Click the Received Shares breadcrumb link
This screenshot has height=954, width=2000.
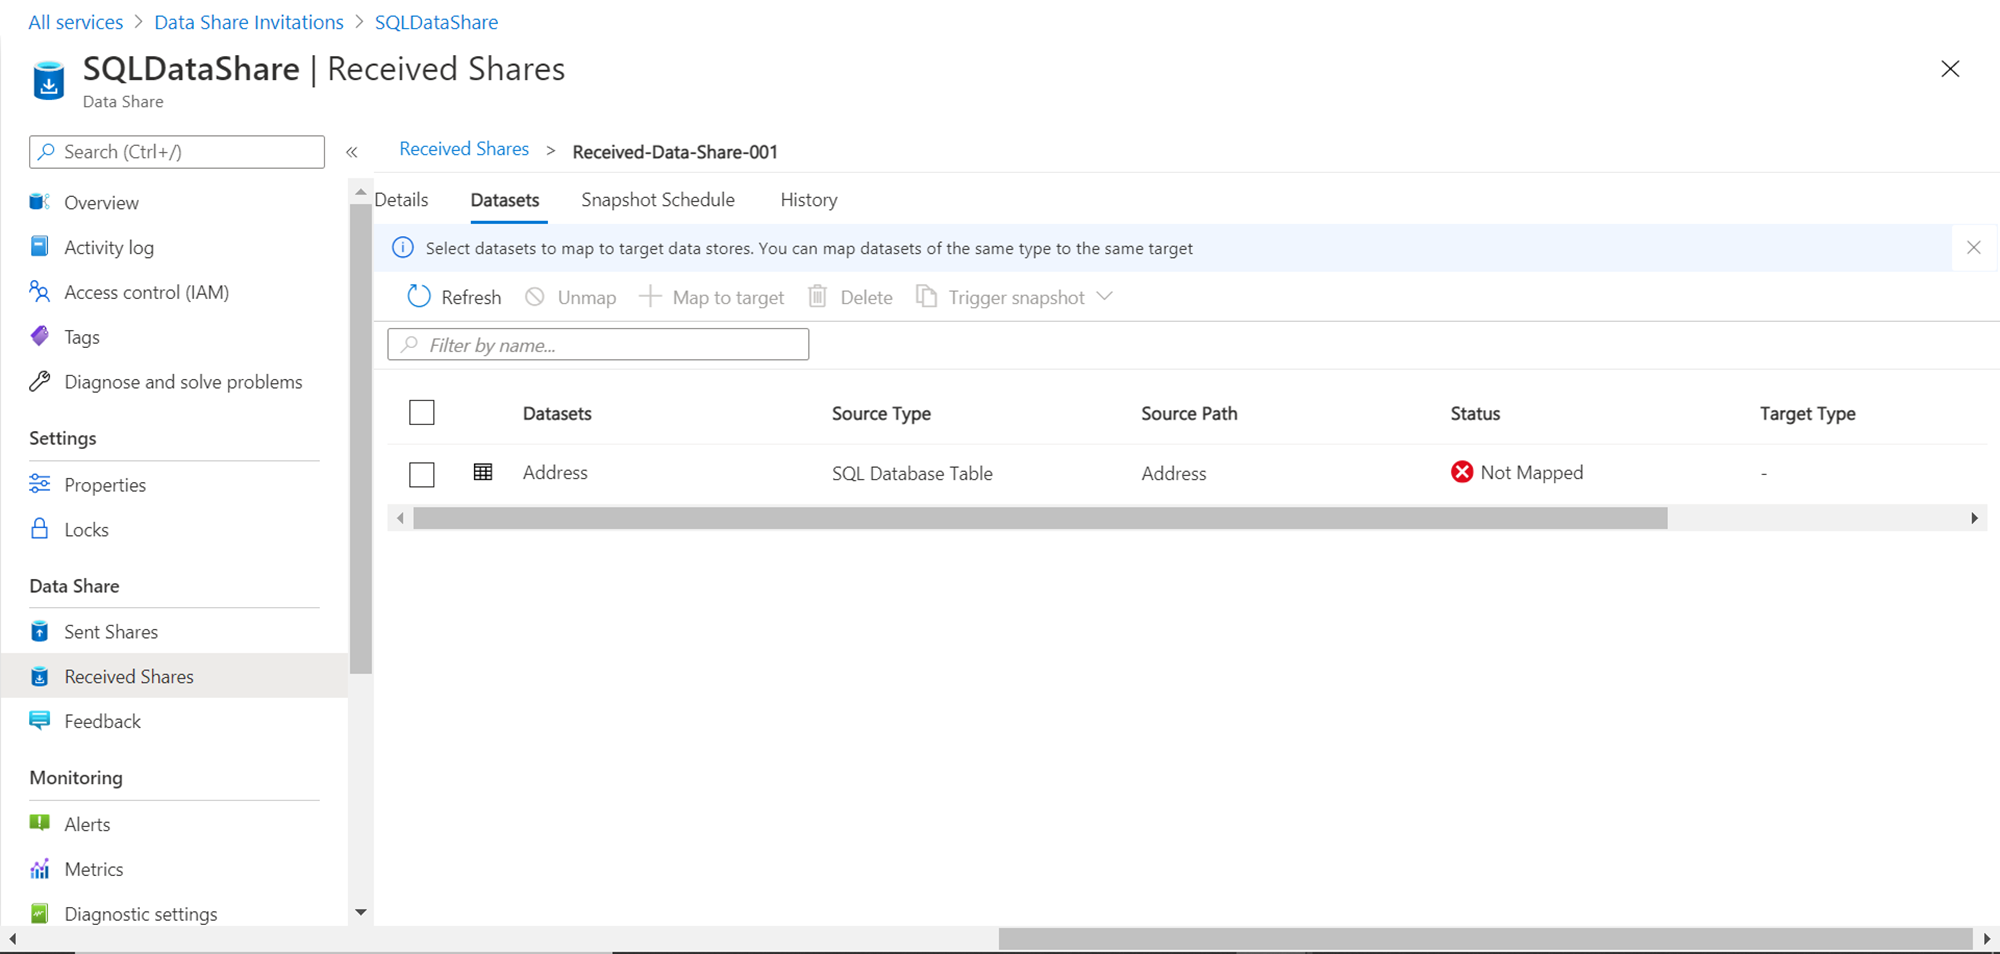(464, 149)
